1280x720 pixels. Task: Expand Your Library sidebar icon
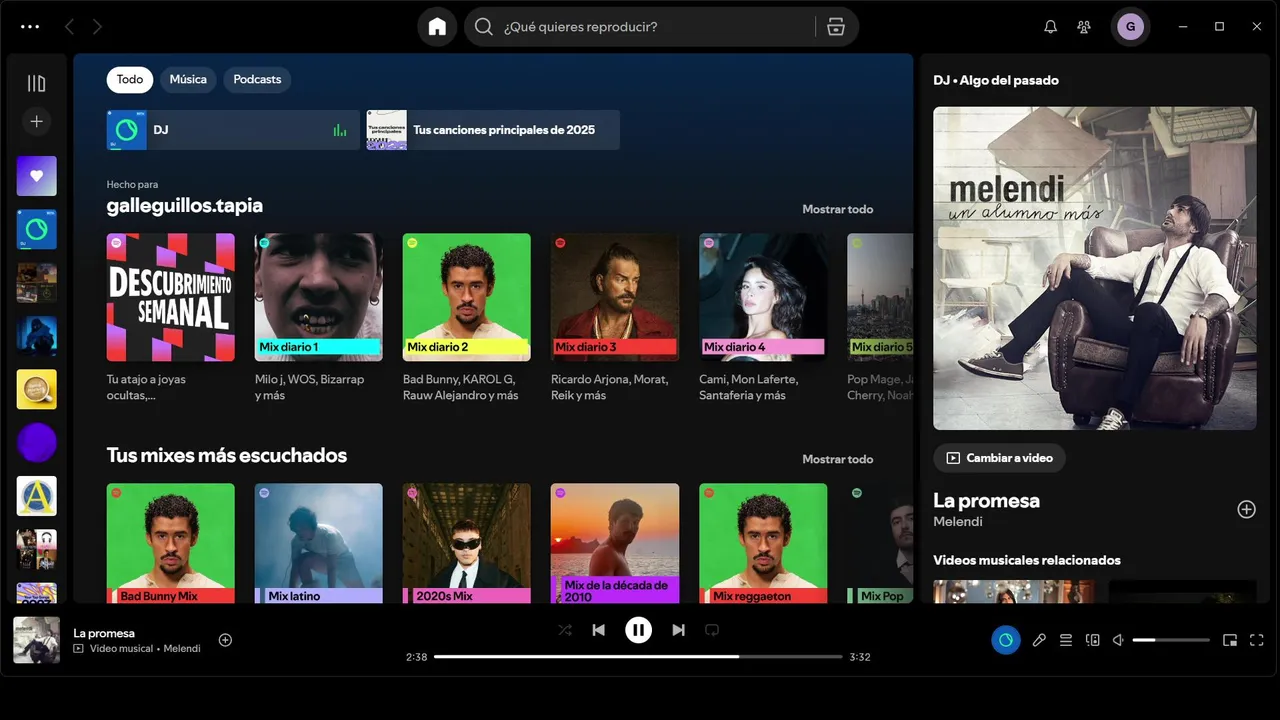coord(37,83)
